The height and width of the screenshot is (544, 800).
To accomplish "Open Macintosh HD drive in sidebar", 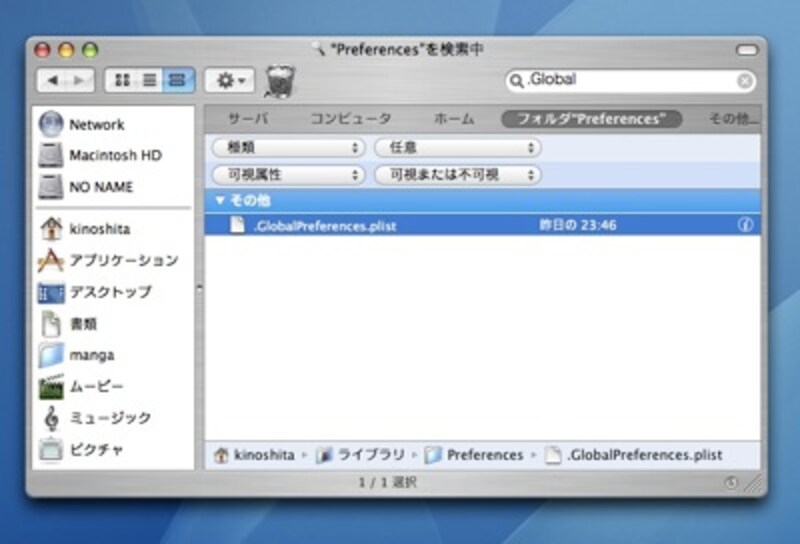I will pos(51,156).
